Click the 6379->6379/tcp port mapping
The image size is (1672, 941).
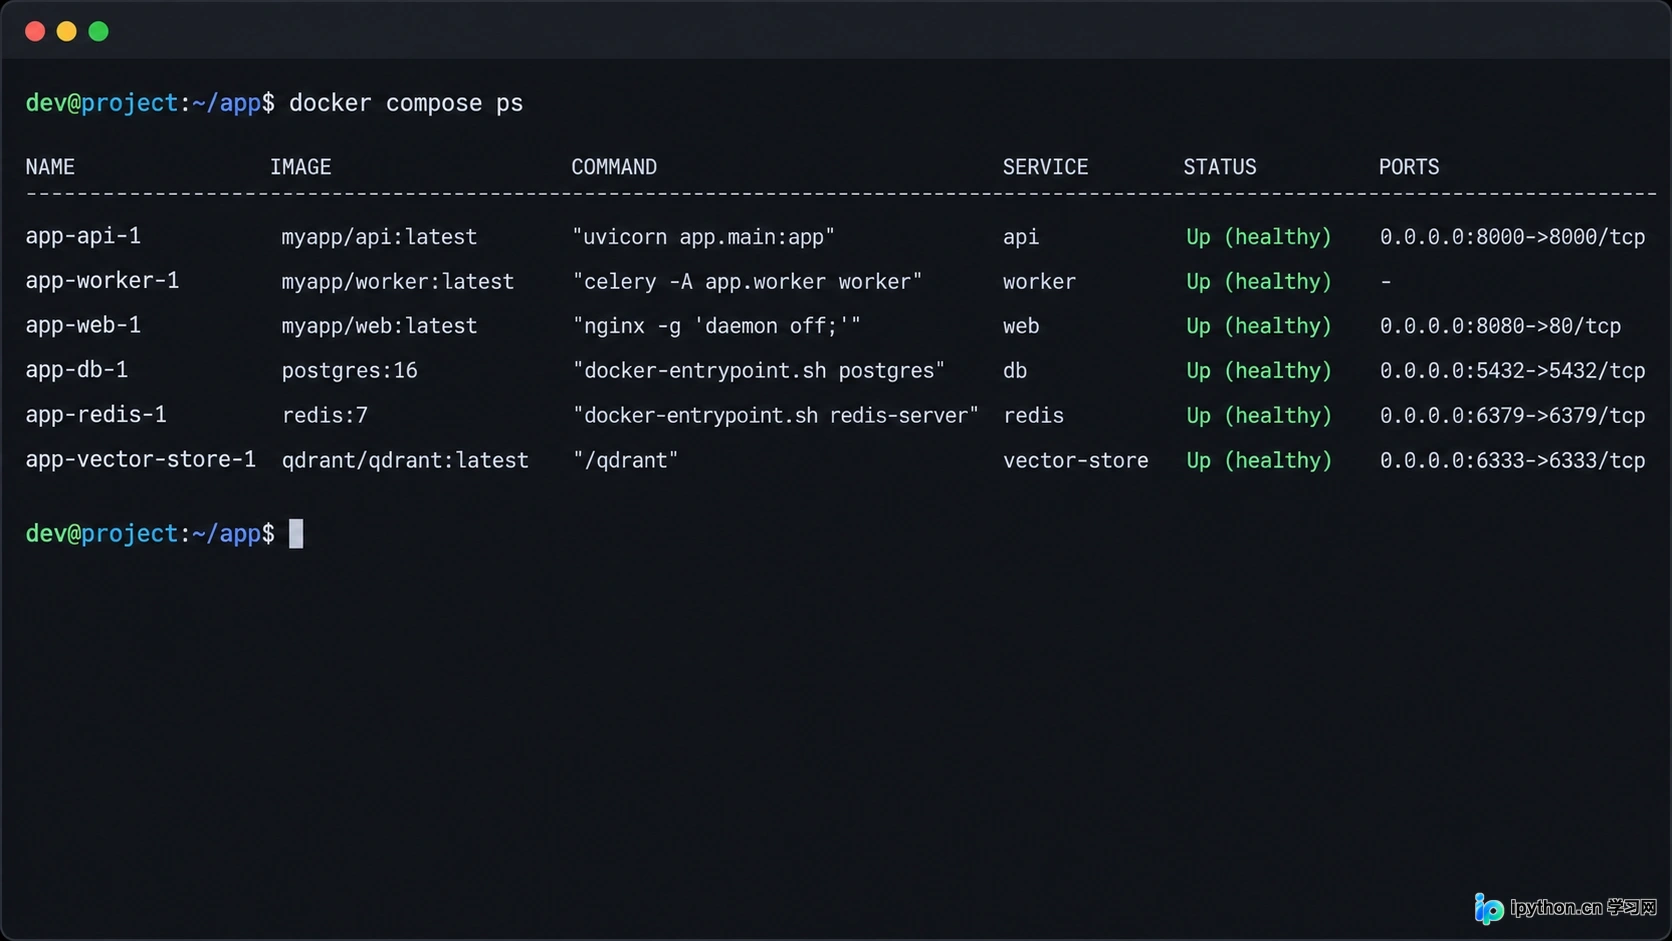click(1513, 415)
